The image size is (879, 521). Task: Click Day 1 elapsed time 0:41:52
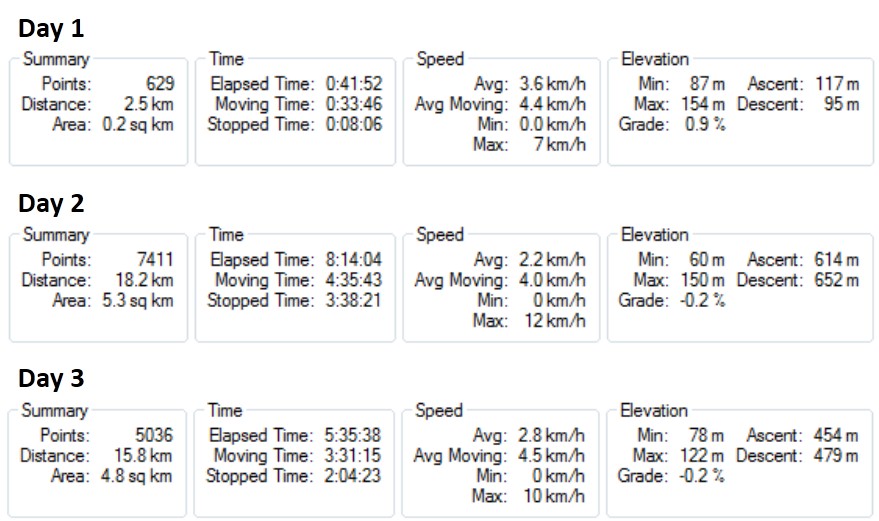pyautogui.click(x=351, y=84)
